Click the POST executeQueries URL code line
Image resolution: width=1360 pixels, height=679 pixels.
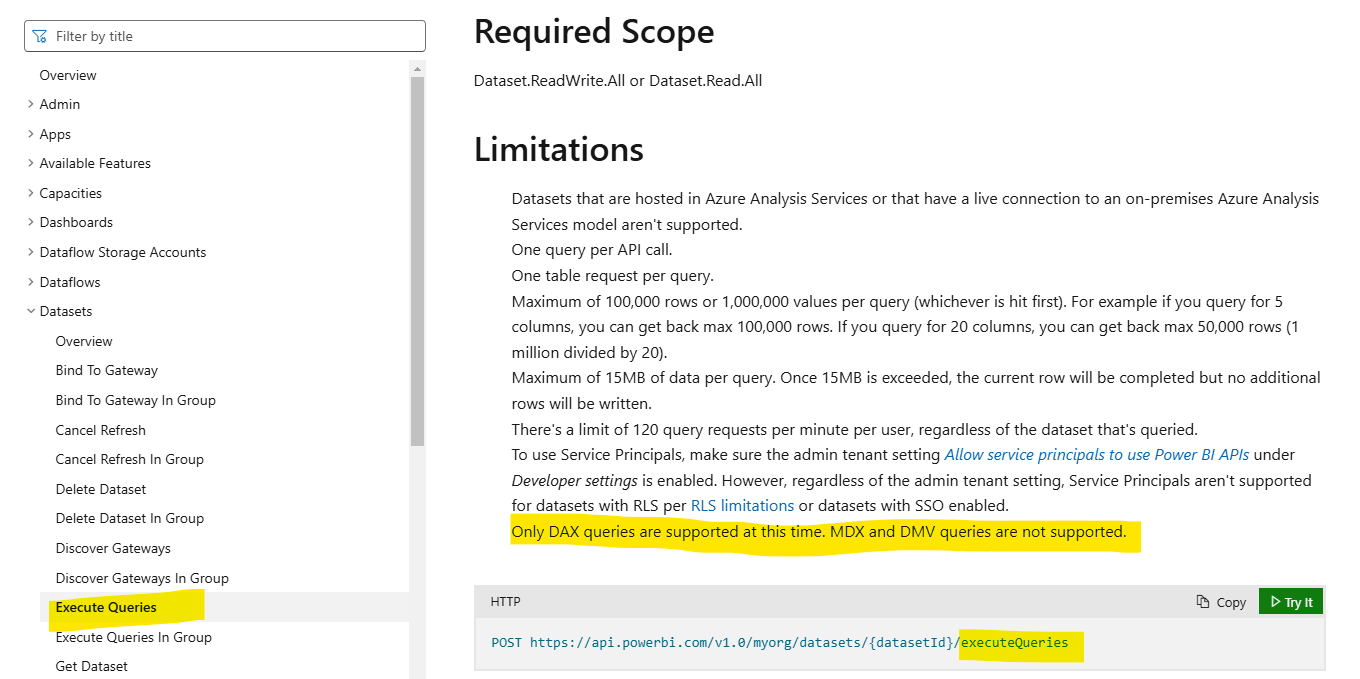tap(780, 642)
